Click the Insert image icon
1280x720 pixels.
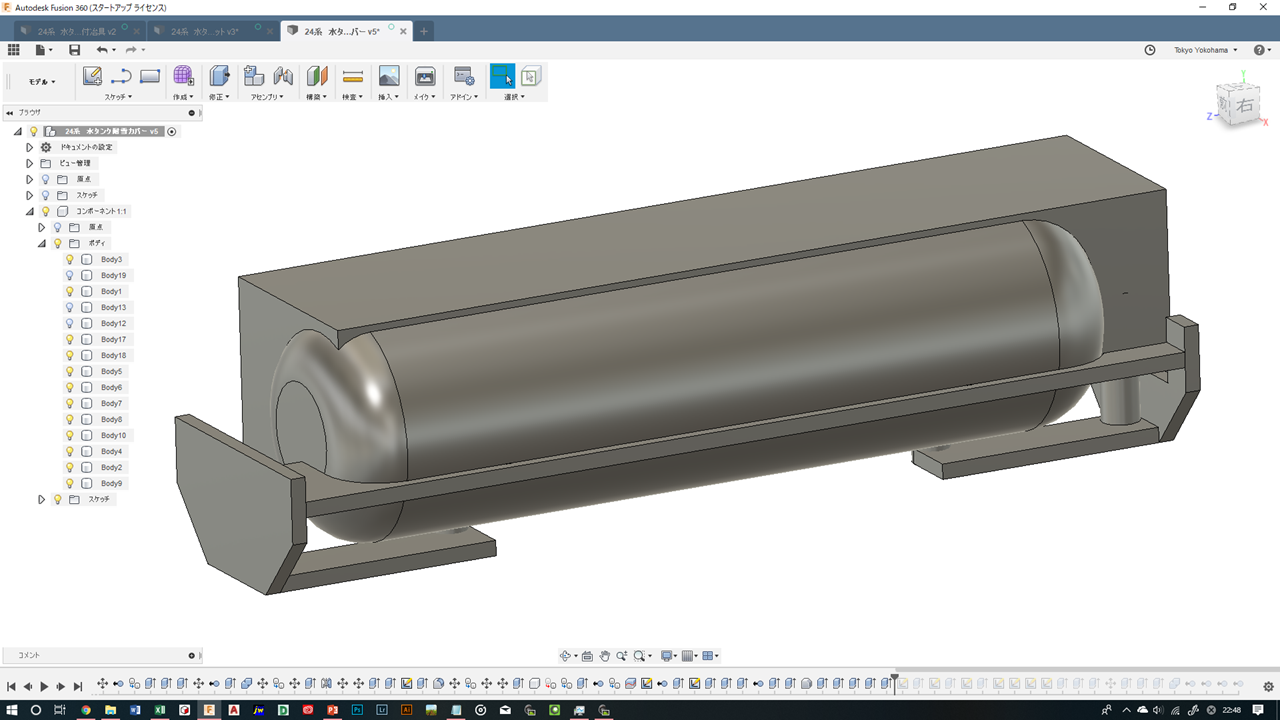[389, 76]
